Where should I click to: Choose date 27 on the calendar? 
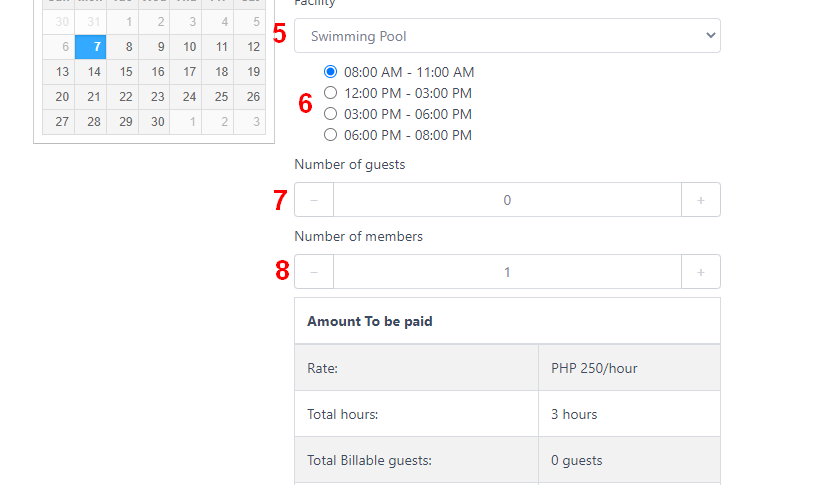pos(62,122)
